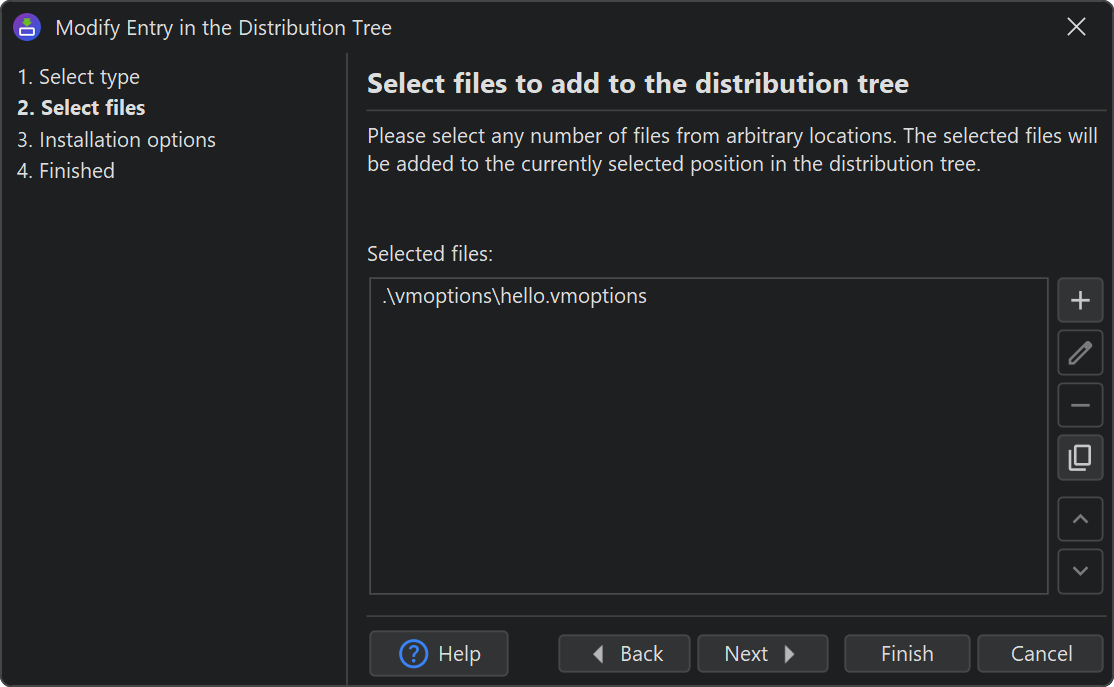Move the selected file down with the chevron
Image resolution: width=1114 pixels, height=687 pixels.
pyautogui.click(x=1080, y=571)
